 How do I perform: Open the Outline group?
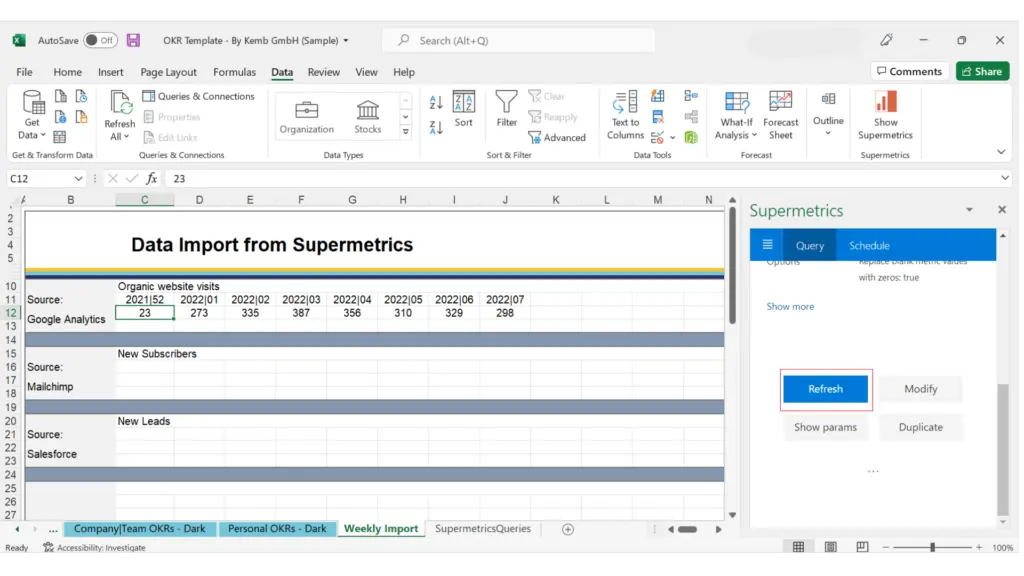click(828, 114)
